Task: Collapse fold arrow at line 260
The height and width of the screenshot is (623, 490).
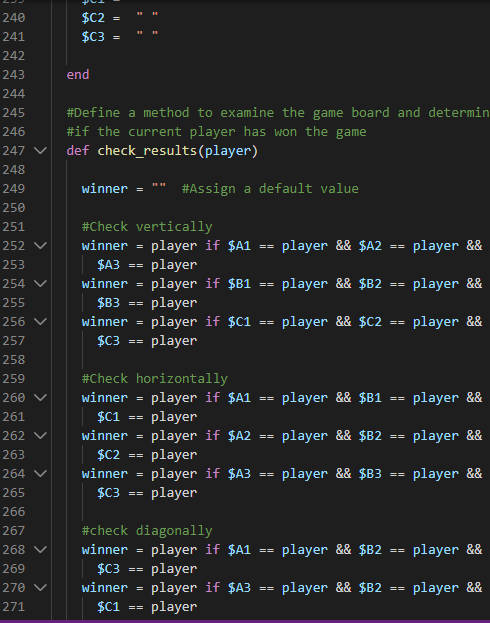Action: [x=40, y=397]
